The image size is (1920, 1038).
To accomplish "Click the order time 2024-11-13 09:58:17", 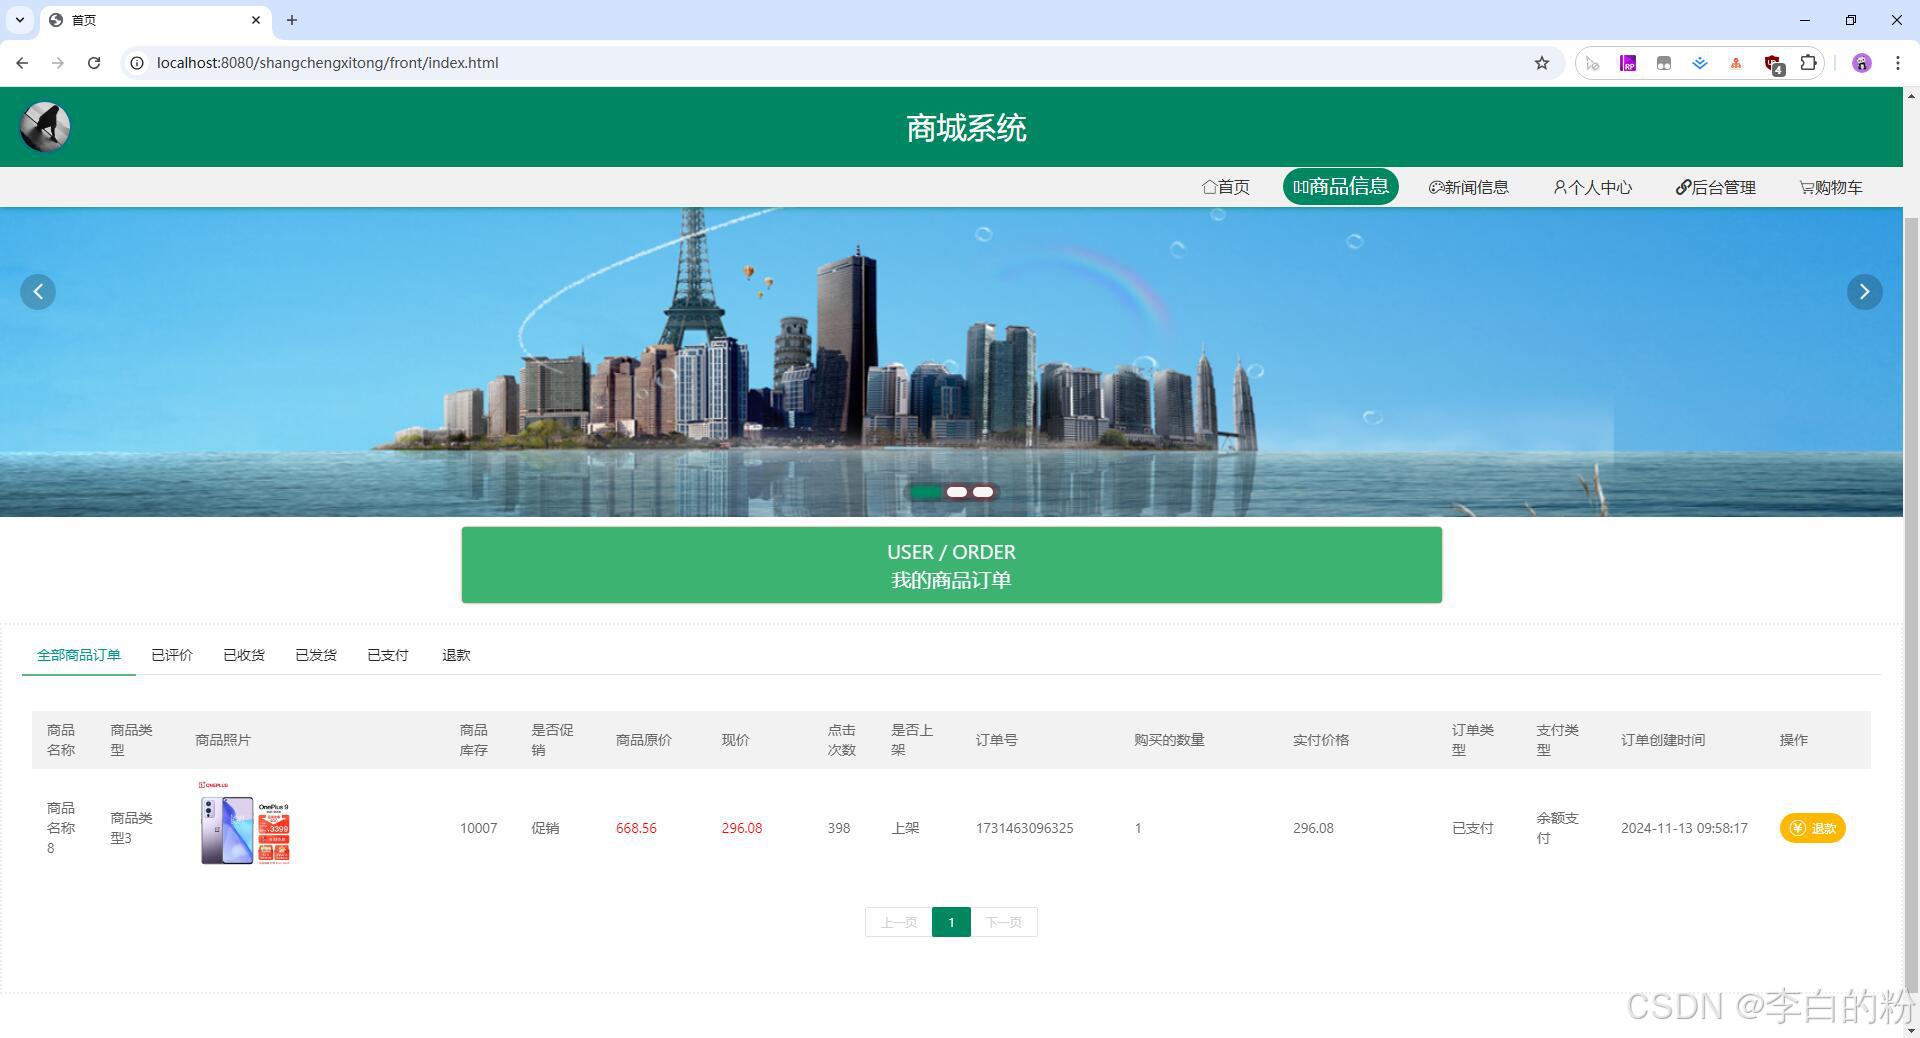I will point(1684,828).
